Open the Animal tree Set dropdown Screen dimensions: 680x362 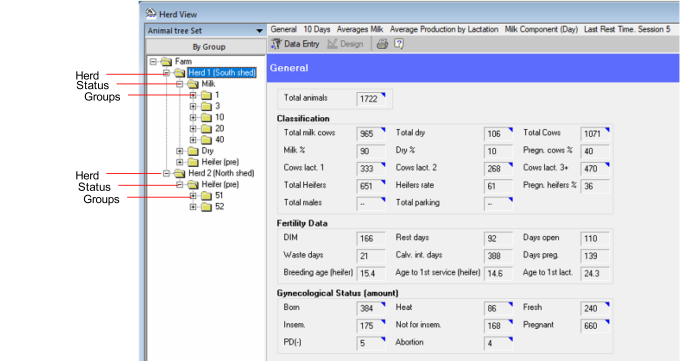[x=259, y=31]
